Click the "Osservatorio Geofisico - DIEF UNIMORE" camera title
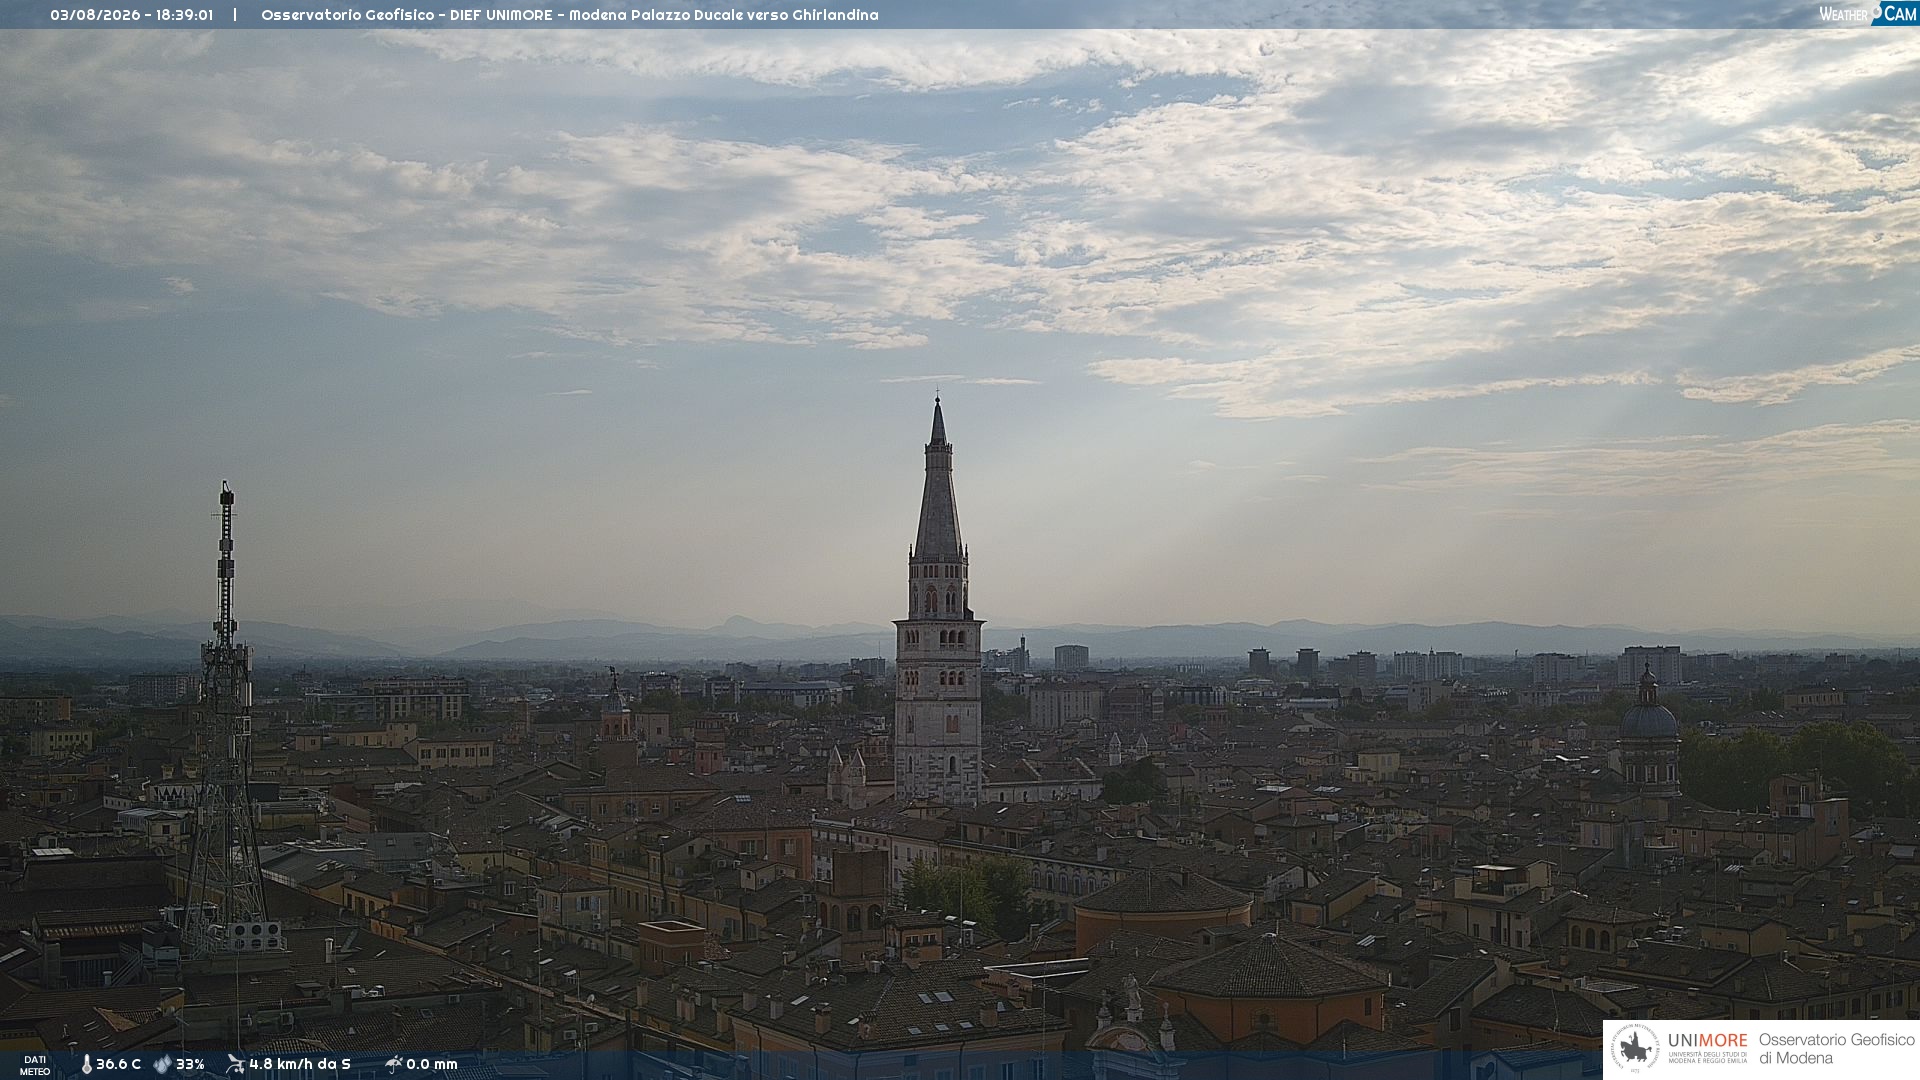The width and height of the screenshot is (1920, 1080). tap(407, 15)
